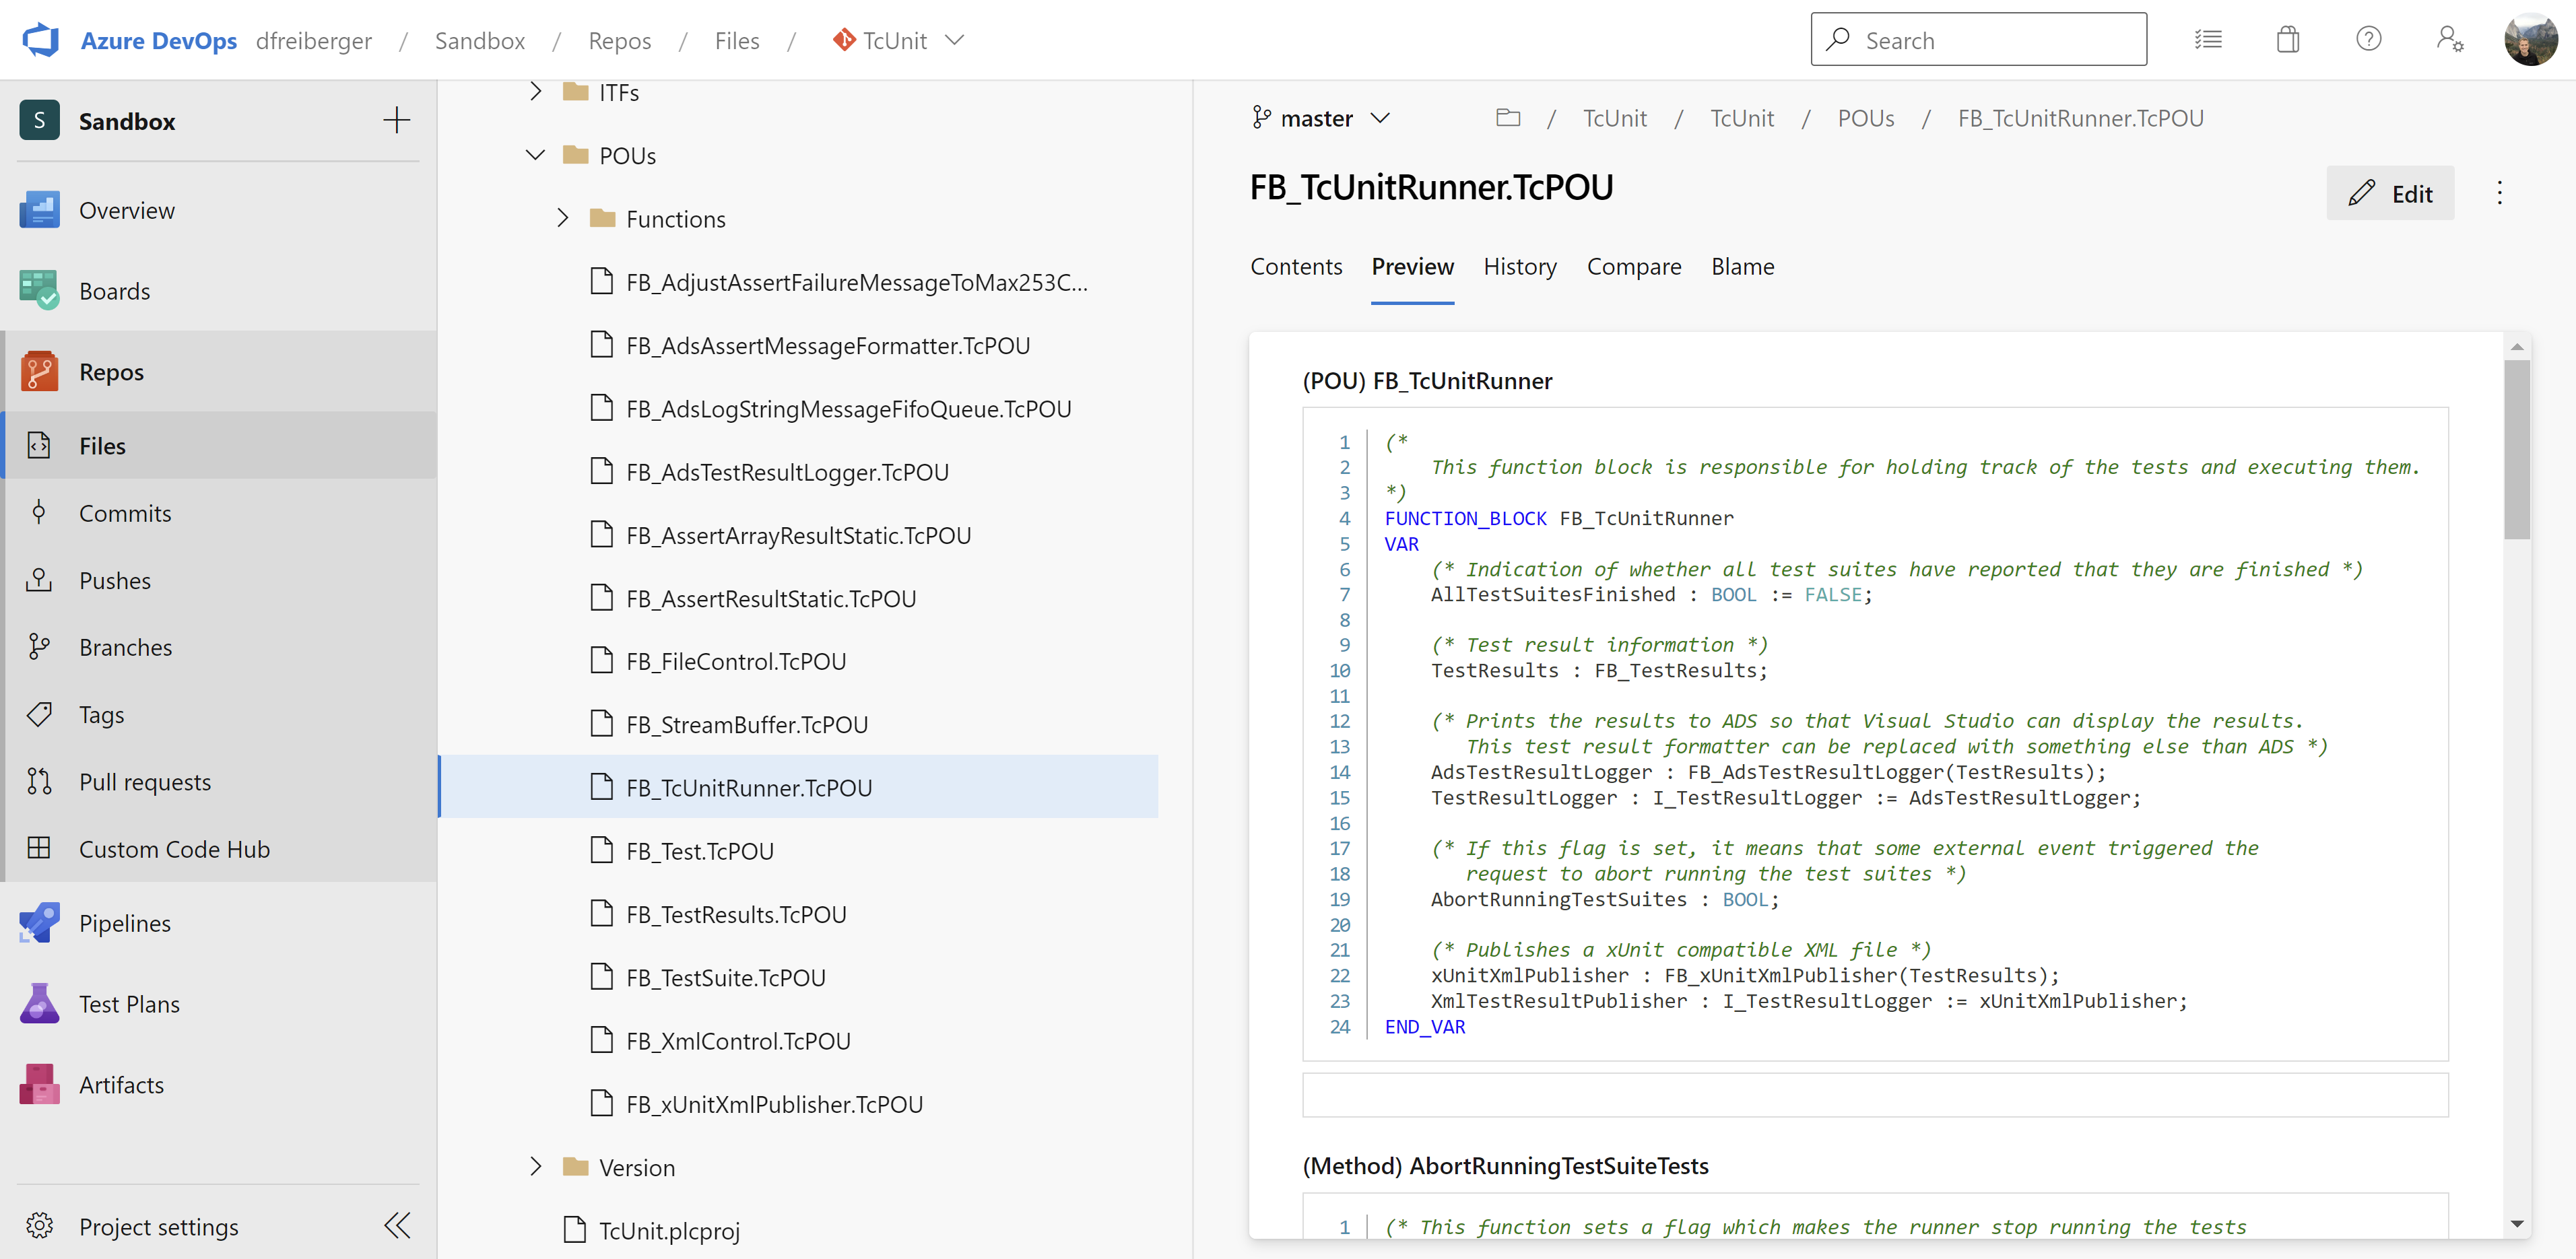The width and height of the screenshot is (2576, 1259).
Task: Click the work items list icon
Action: (2208, 40)
